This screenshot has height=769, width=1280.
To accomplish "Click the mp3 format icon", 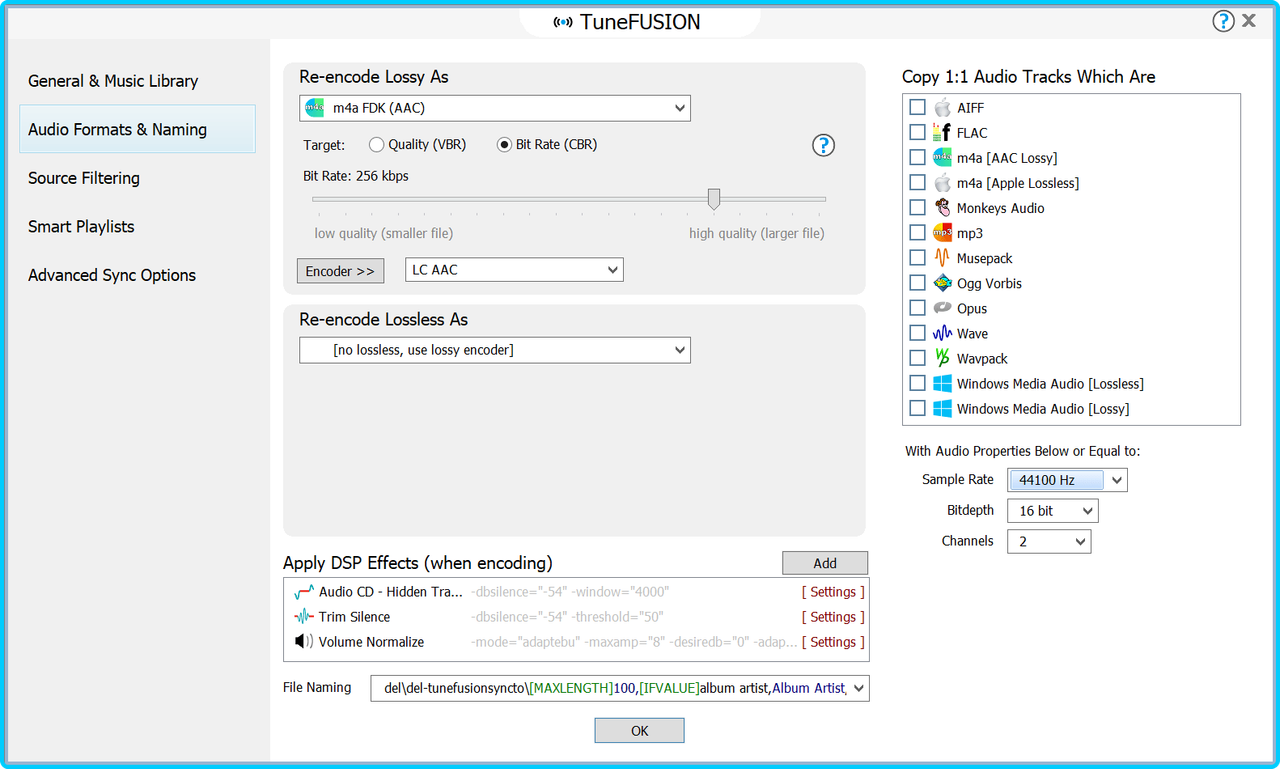I will pyautogui.click(x=942, y=232).
